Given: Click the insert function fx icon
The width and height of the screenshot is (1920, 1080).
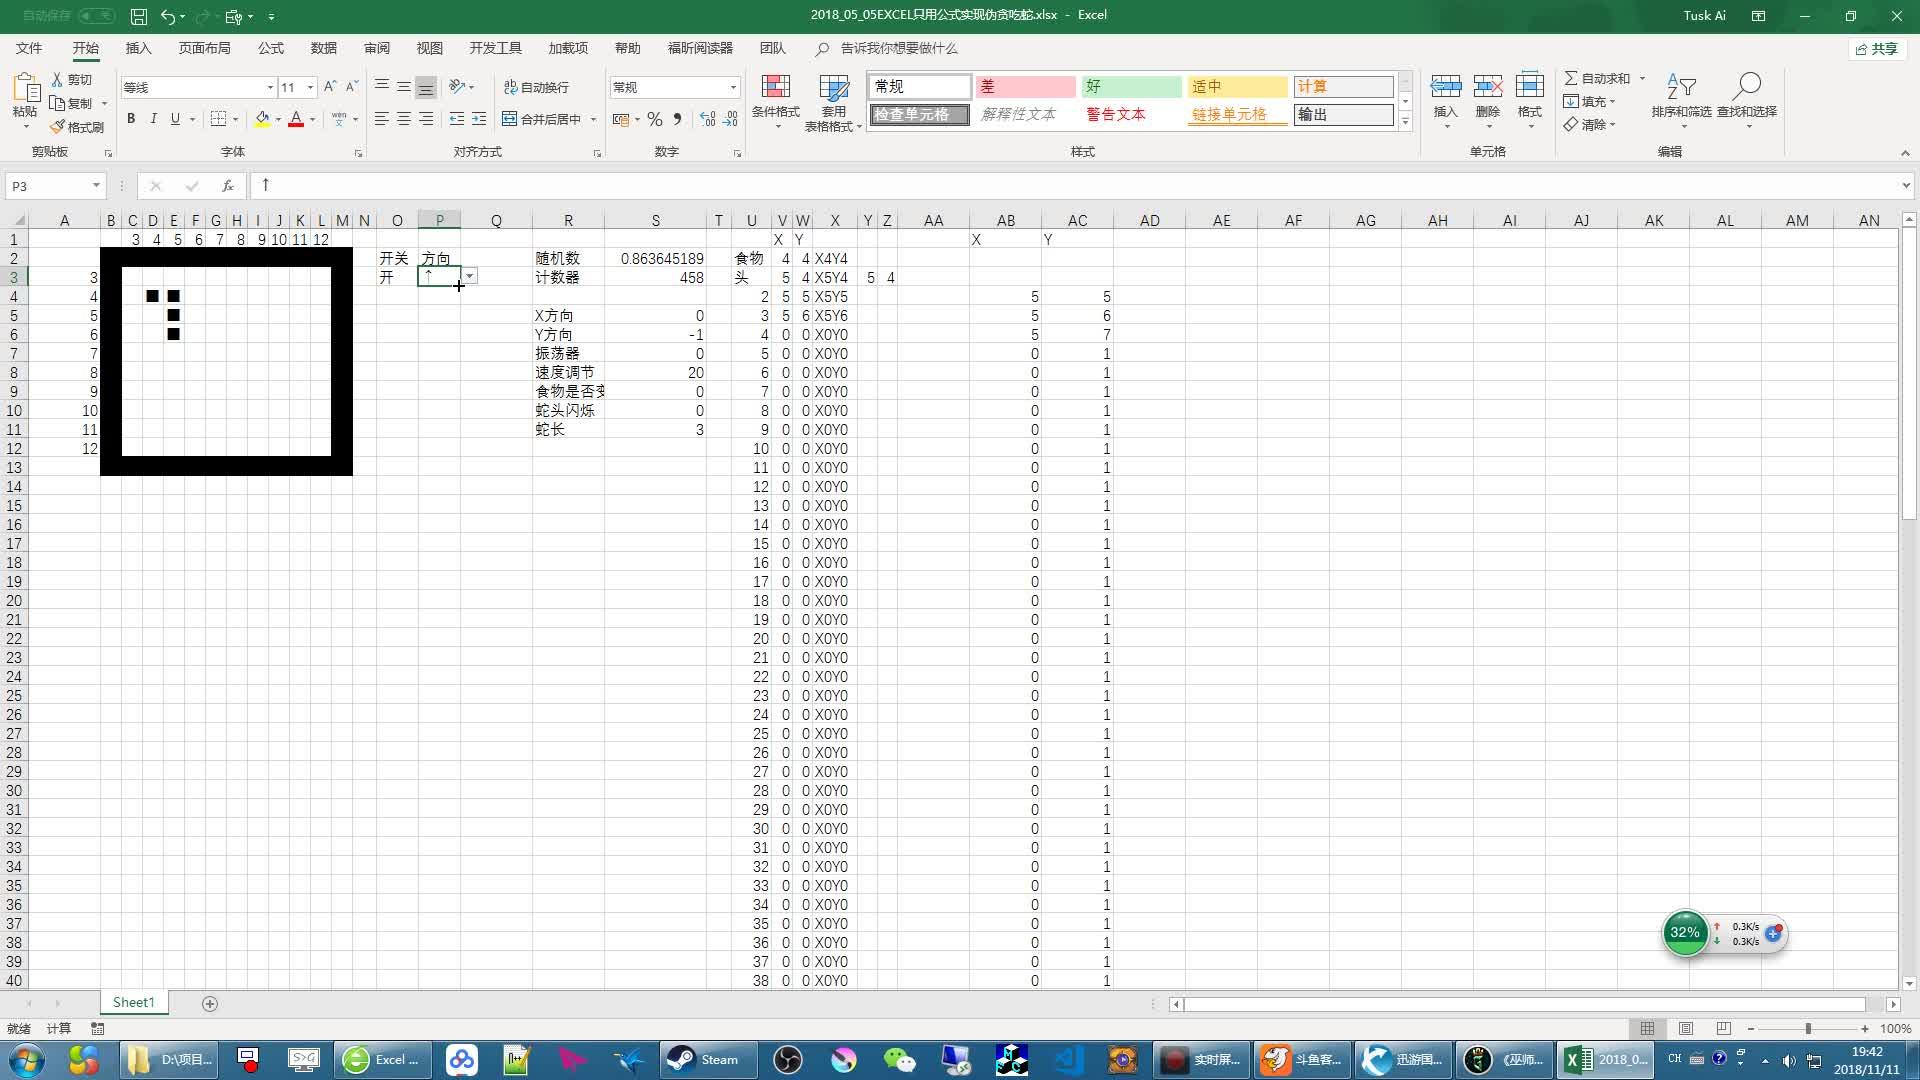Looking at the screenshot, I should pyautogui.click(x=228, y=186).
